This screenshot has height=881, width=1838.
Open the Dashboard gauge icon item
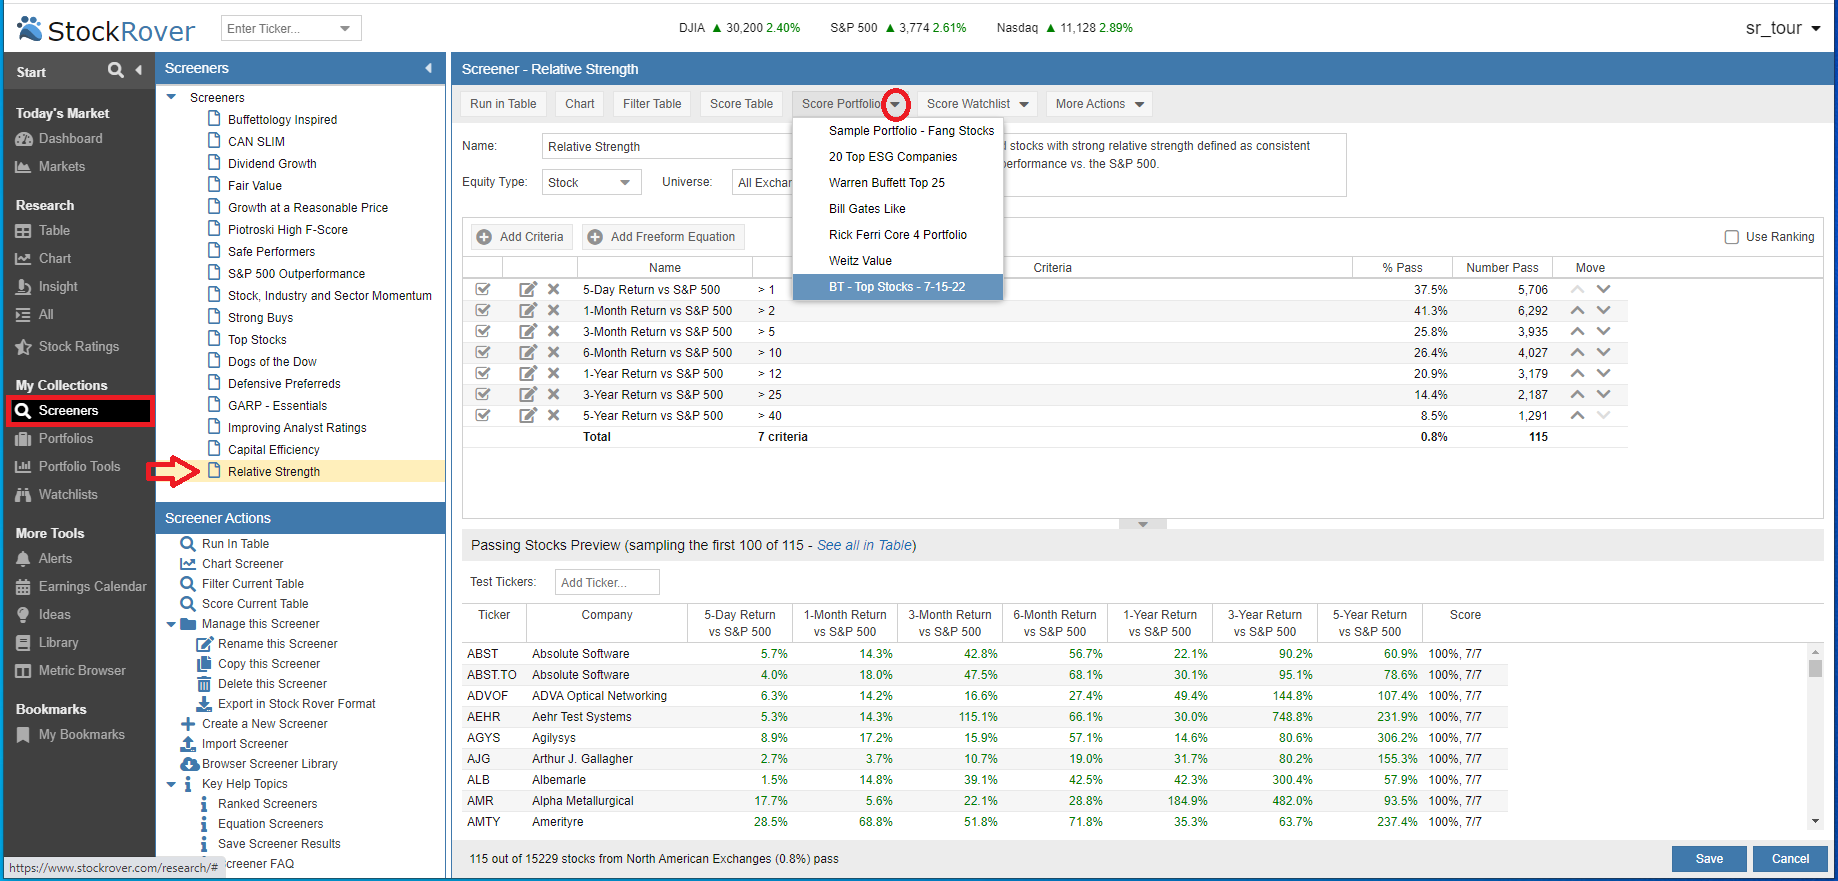[59, 139]
